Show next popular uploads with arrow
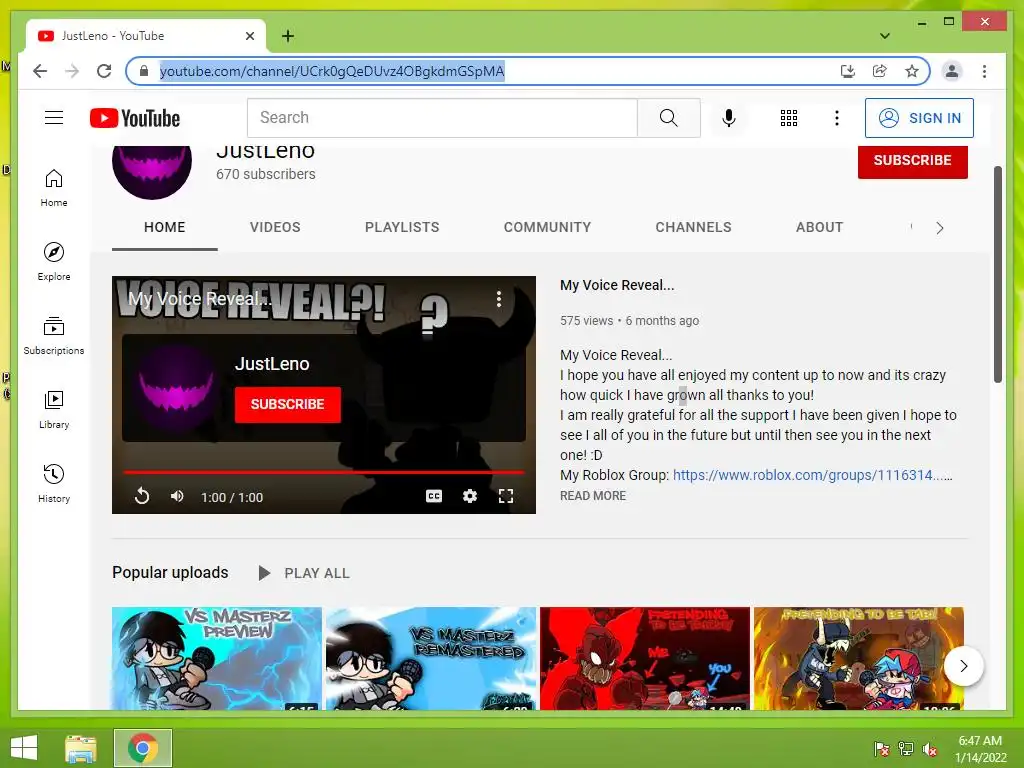1024x768 pixels. tap(963, 665)
